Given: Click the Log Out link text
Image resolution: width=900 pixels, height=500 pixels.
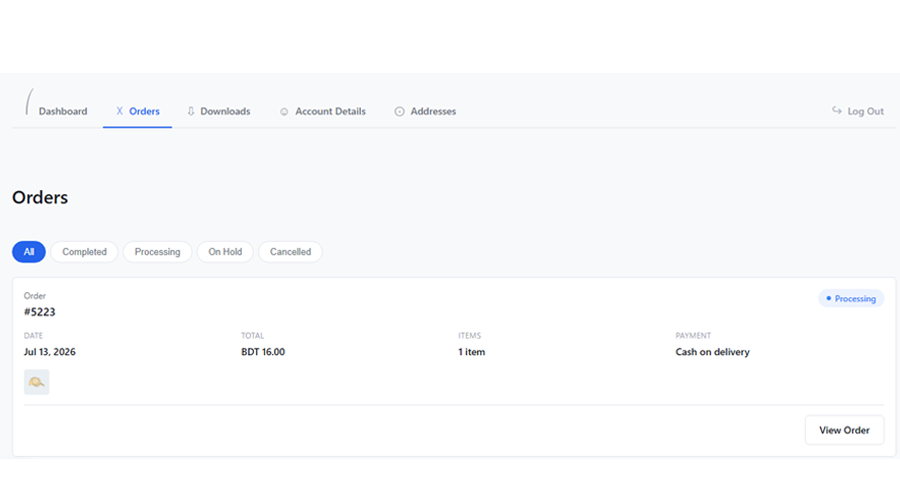Looking at the screenshot, I should pos(866,111).
